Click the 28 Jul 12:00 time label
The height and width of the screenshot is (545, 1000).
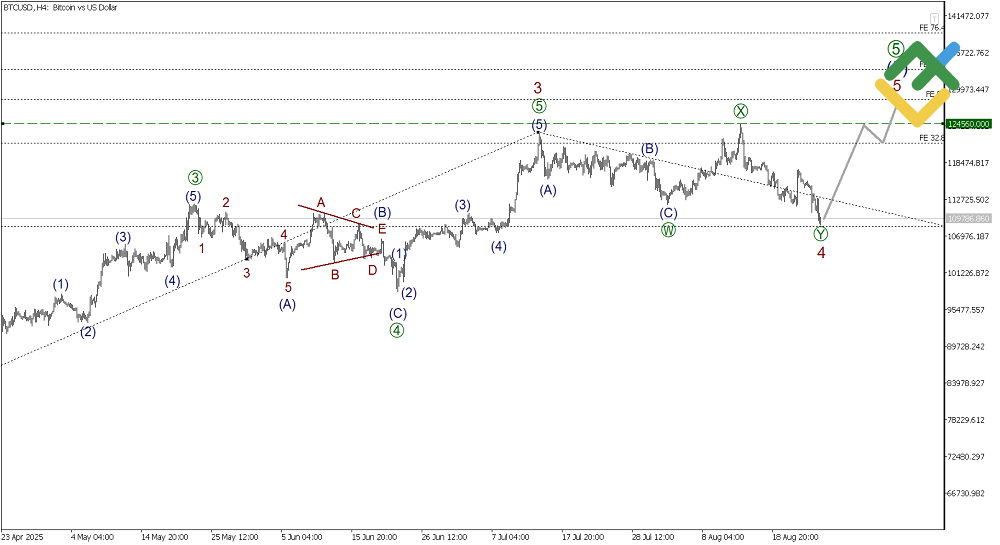[x=653, y=537]
